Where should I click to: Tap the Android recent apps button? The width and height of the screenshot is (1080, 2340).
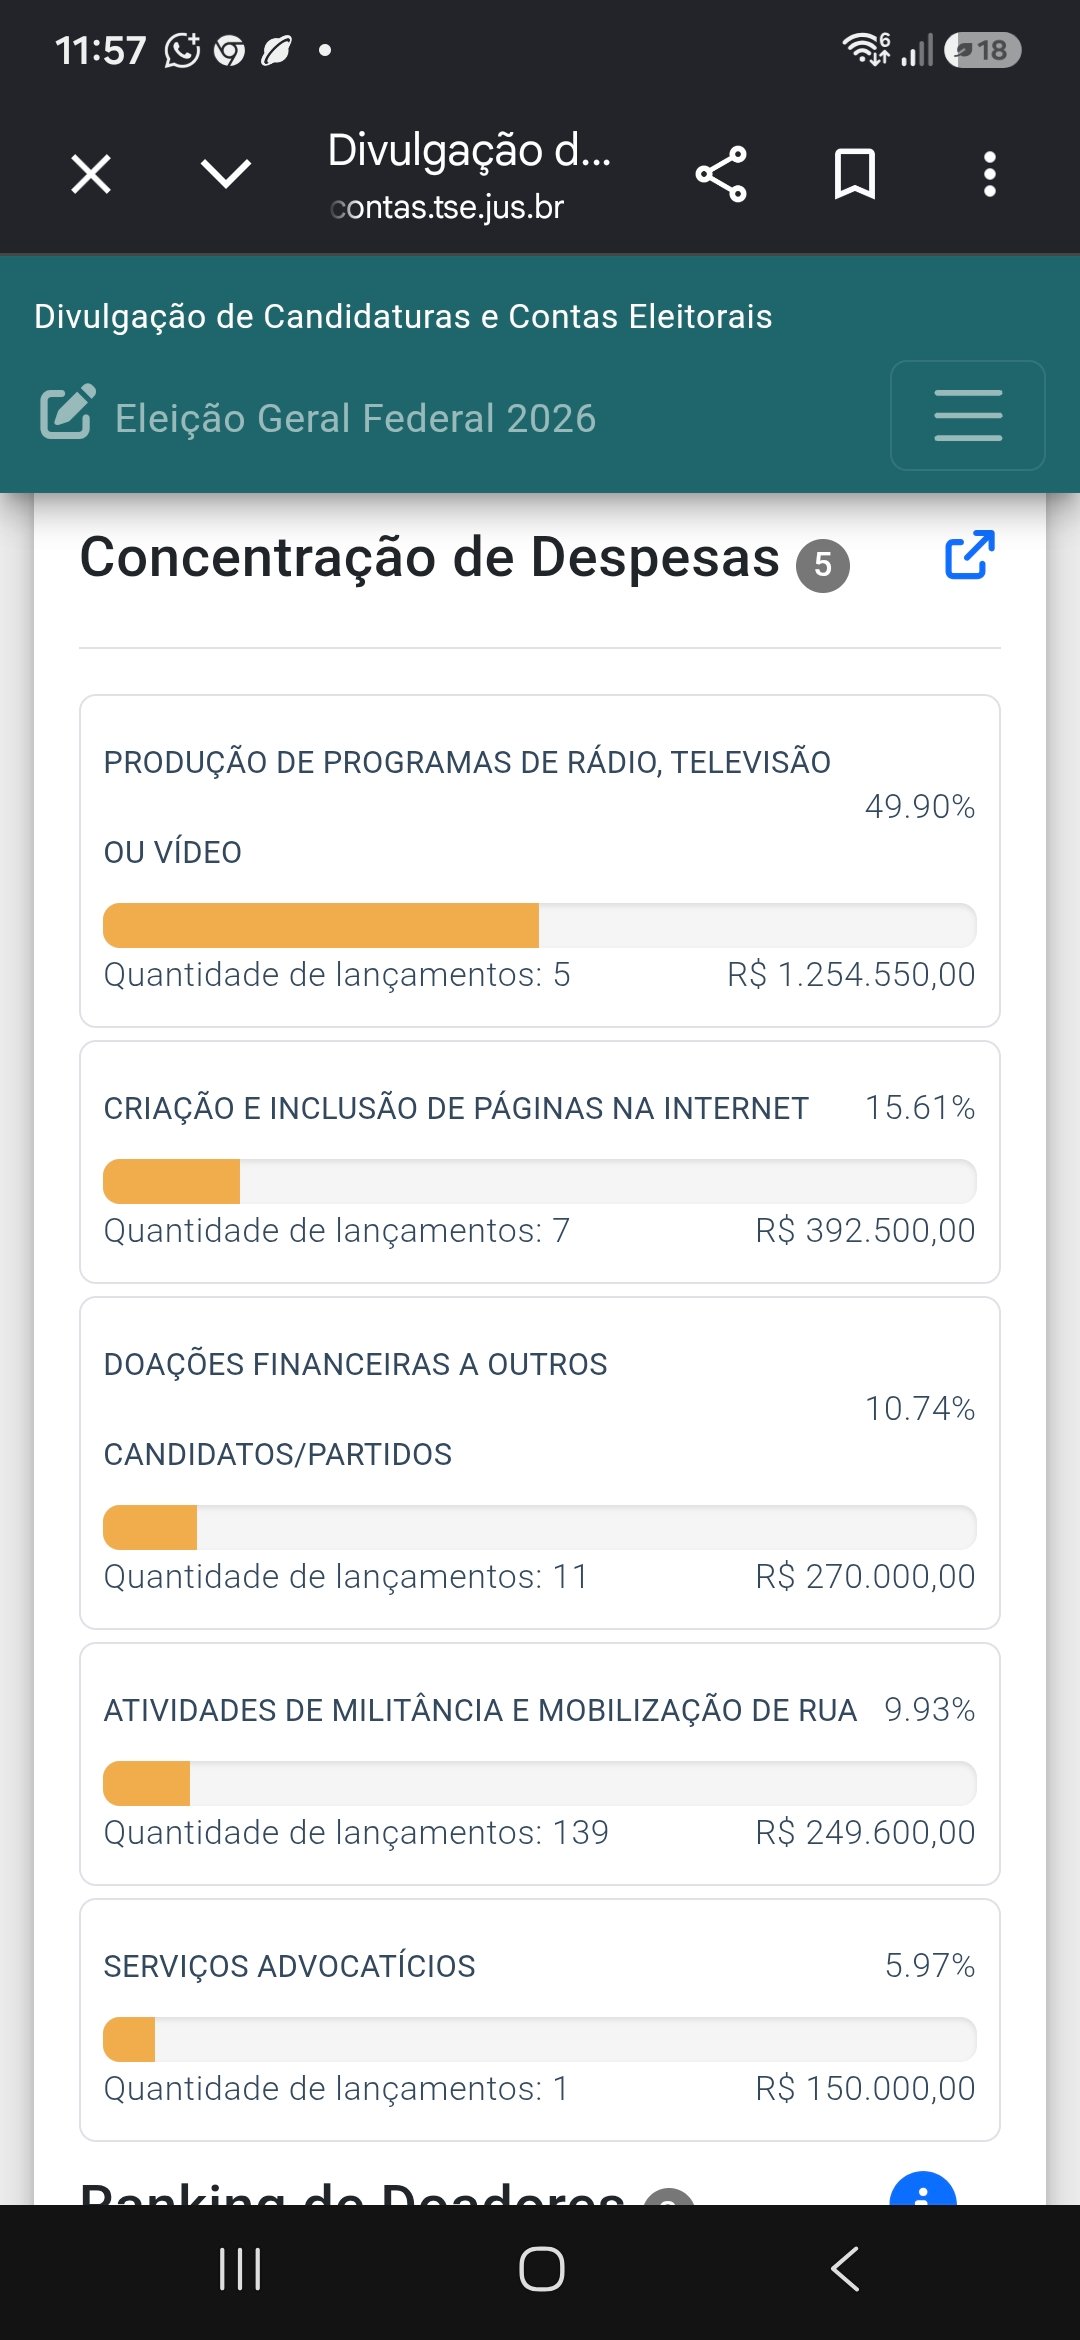tap(240, 2269)
